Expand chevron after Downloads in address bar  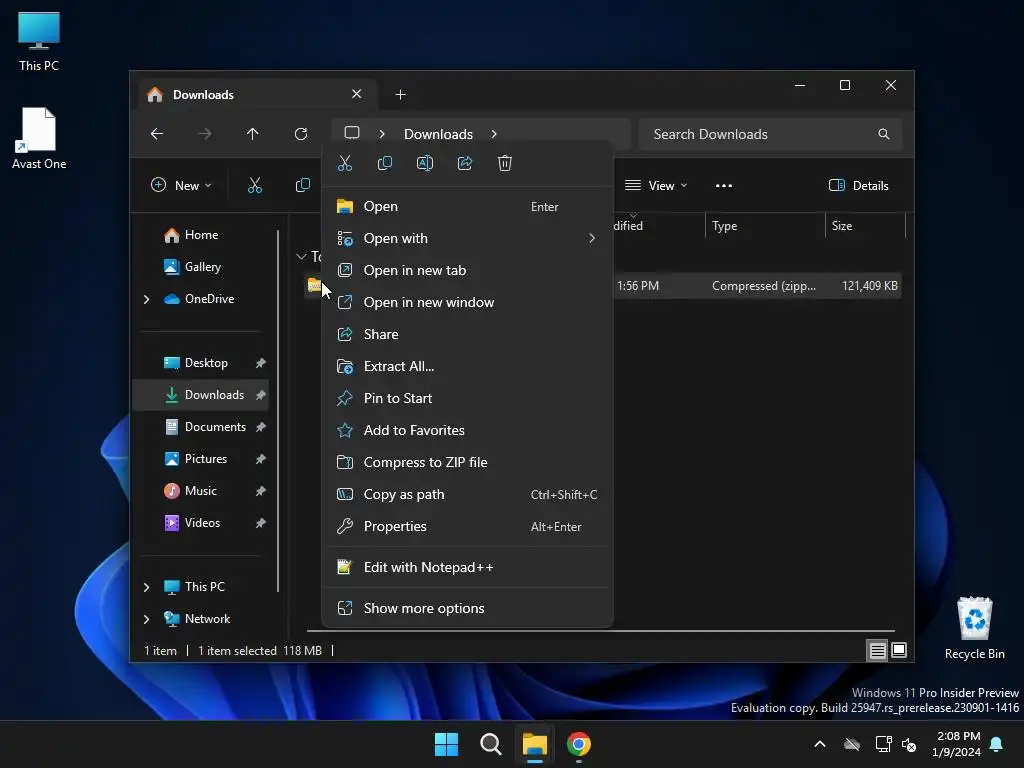pos(494,134)
